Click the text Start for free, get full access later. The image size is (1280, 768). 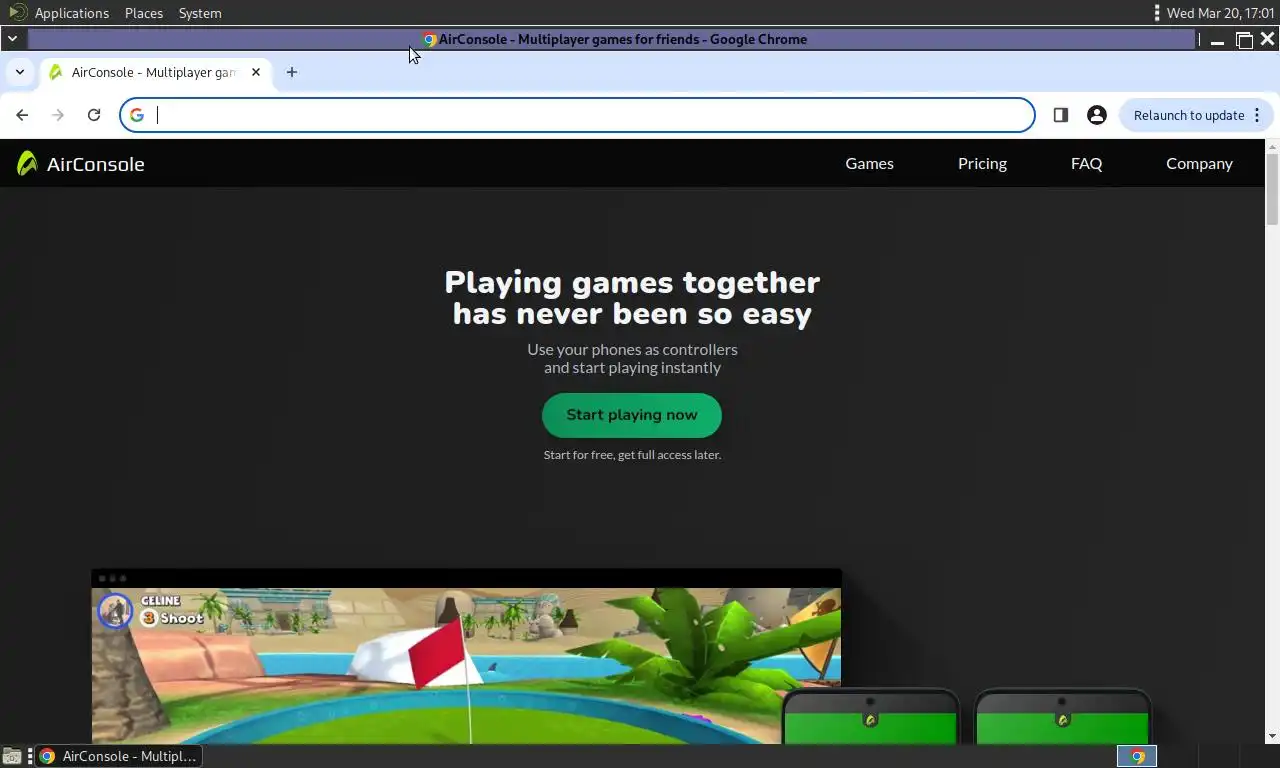point(632,455)
